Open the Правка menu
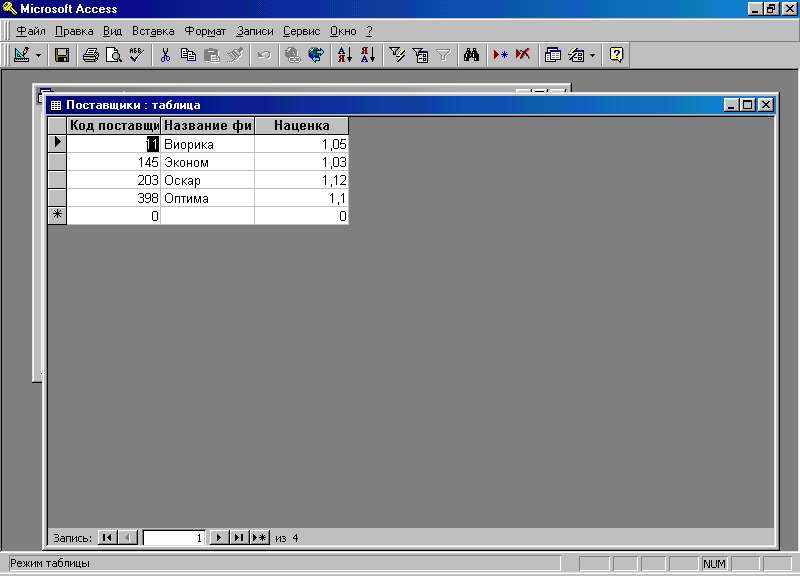This screenshot has width=800, height=576. (74, 31)
